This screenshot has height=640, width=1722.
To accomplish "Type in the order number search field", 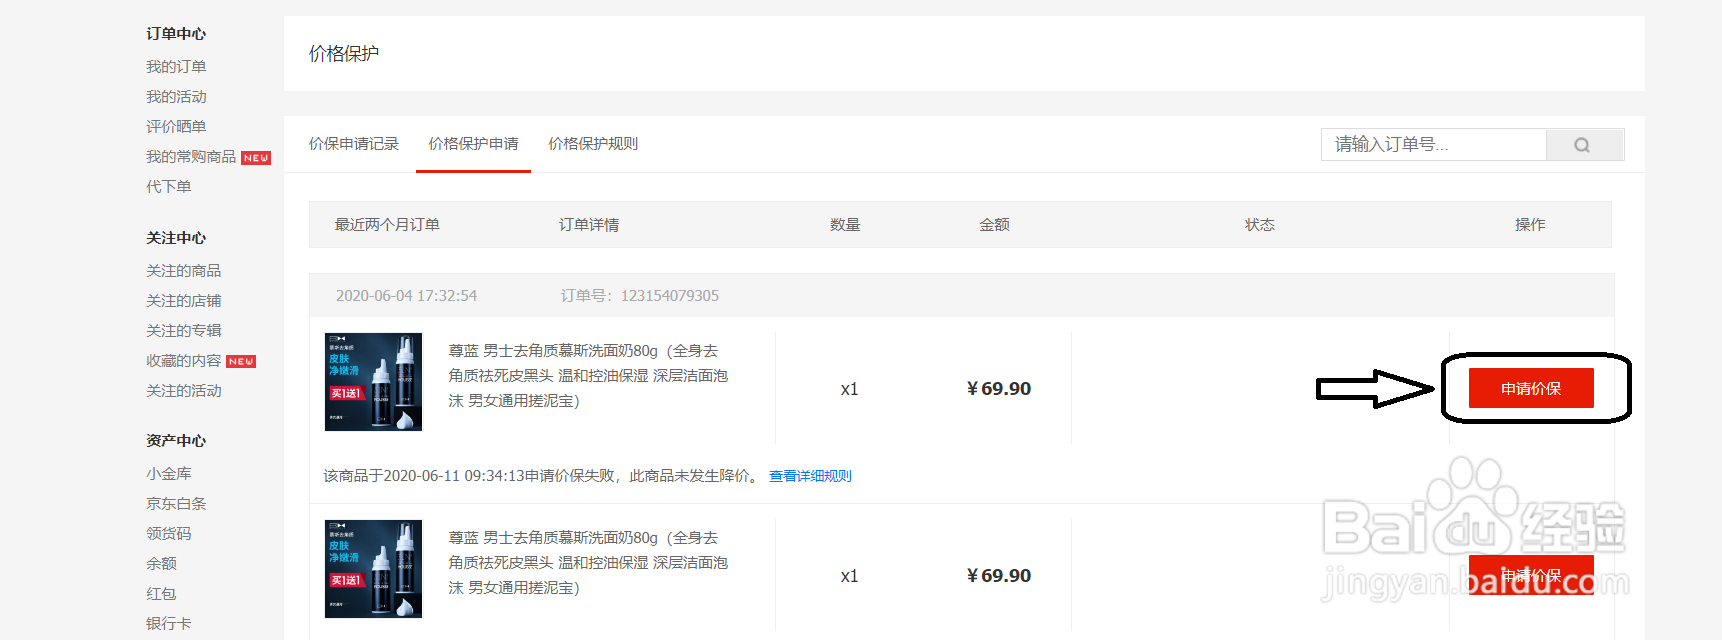I will 1433,145.
